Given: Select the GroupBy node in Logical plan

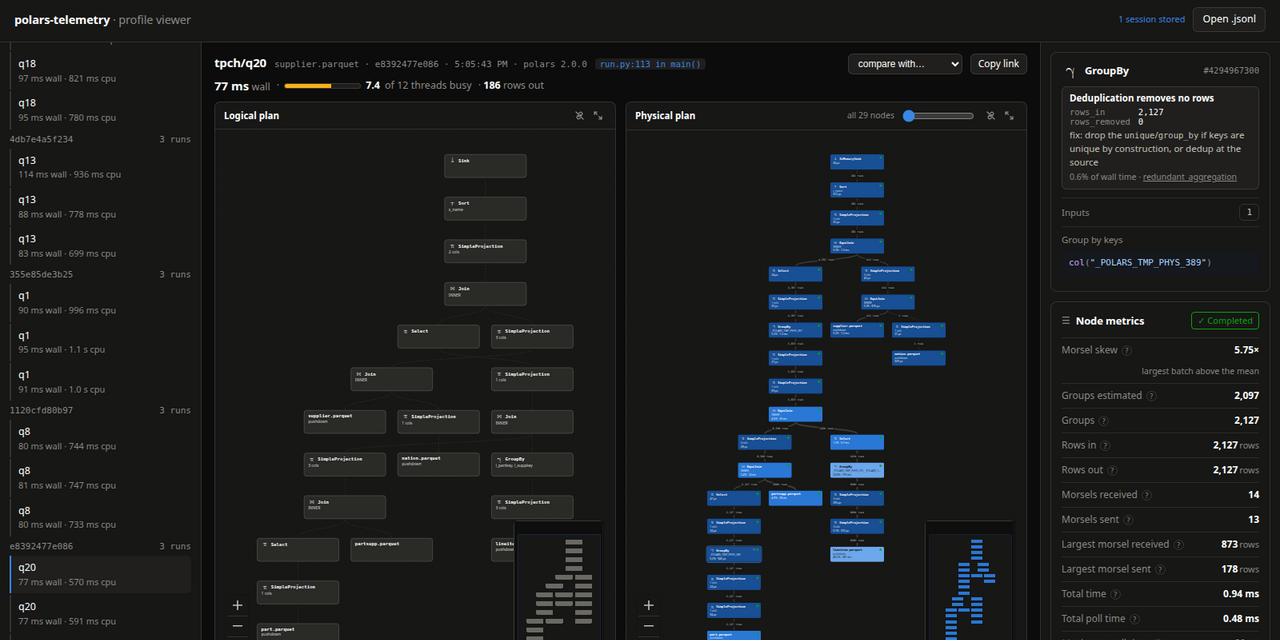Looking at the screenshot, I should (532, 464).
